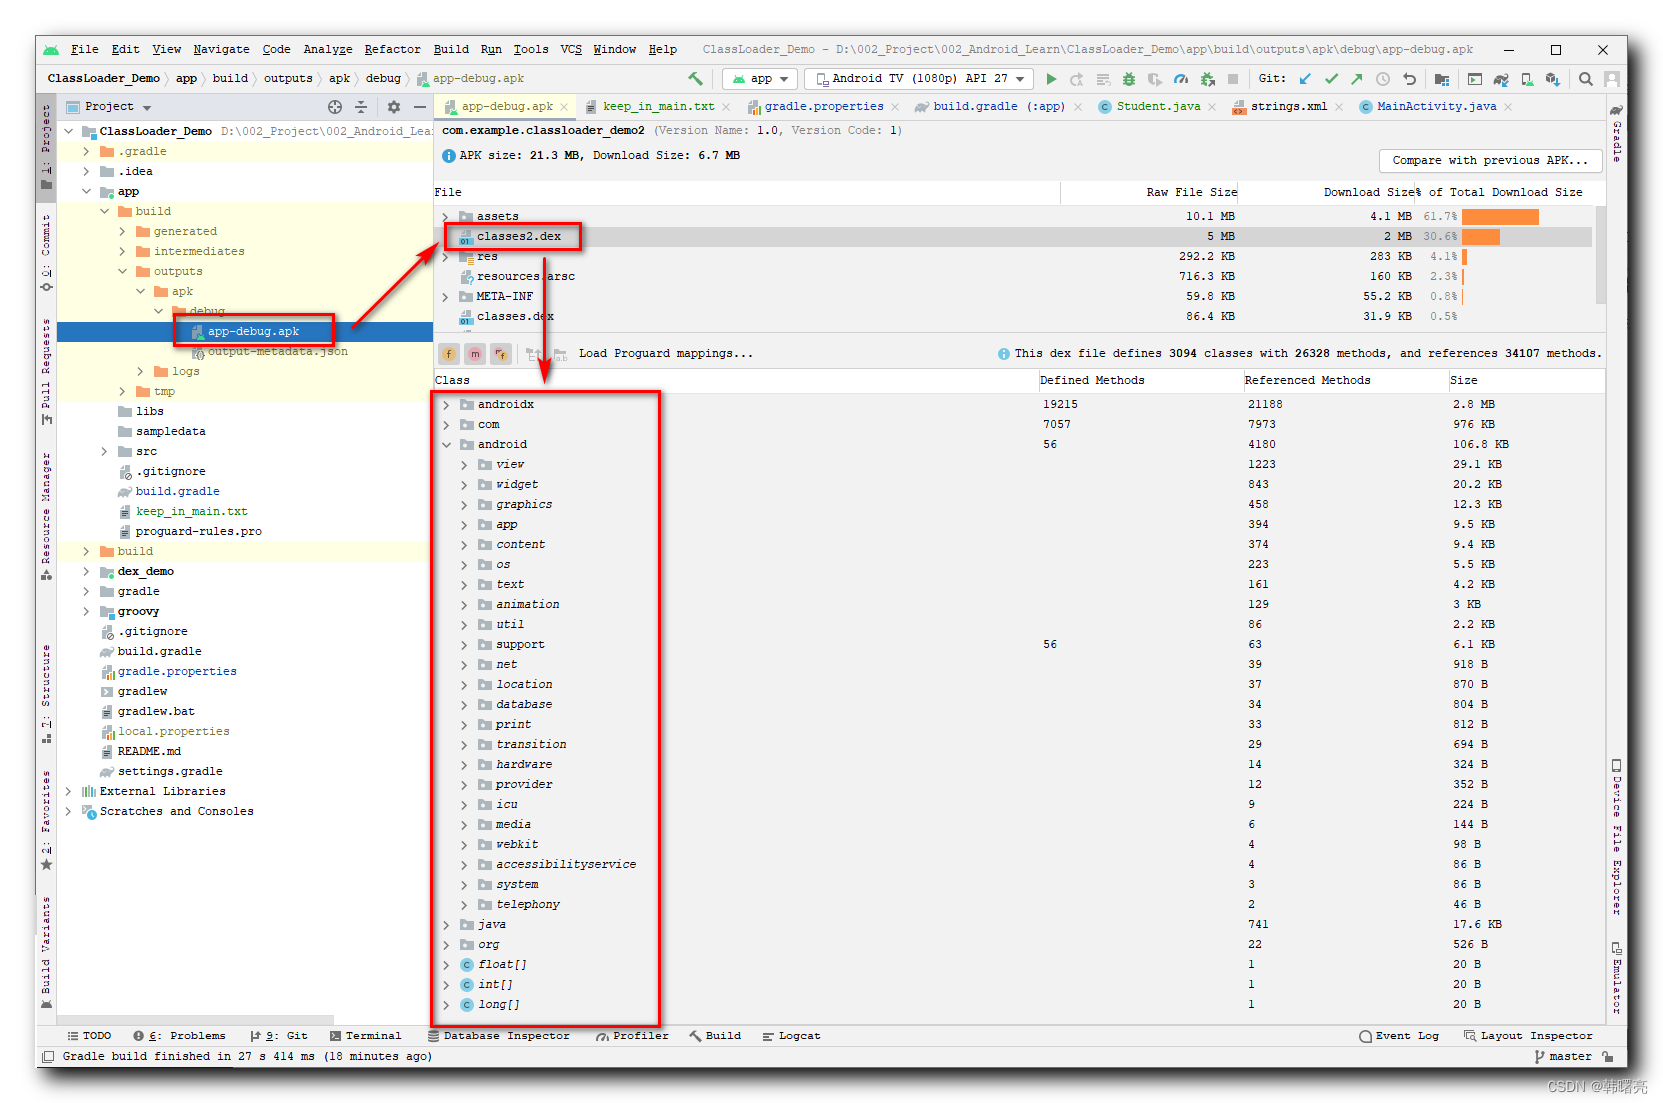Expand the dex_demo module in project tree
The image size is (1663, 1103).
[x=86, y=571]
